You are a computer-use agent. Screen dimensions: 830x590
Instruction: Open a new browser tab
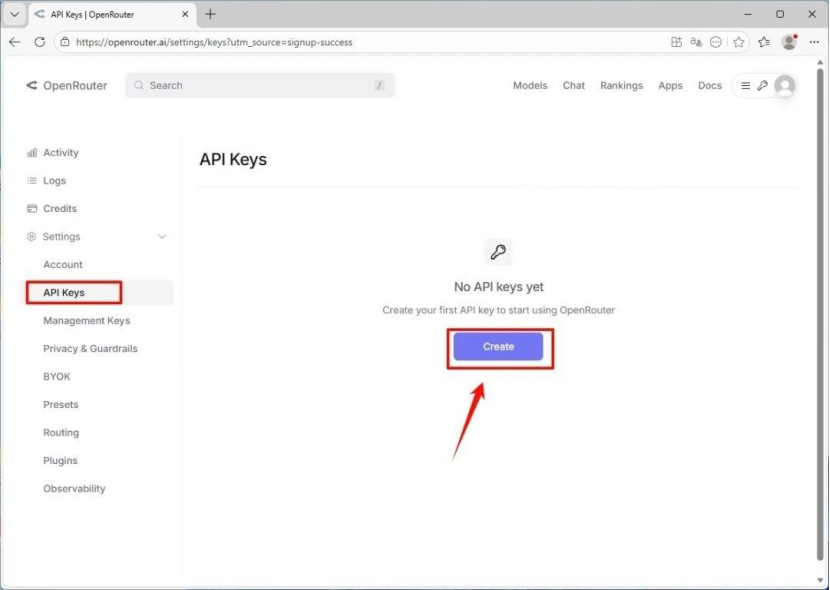pos(210,14)
